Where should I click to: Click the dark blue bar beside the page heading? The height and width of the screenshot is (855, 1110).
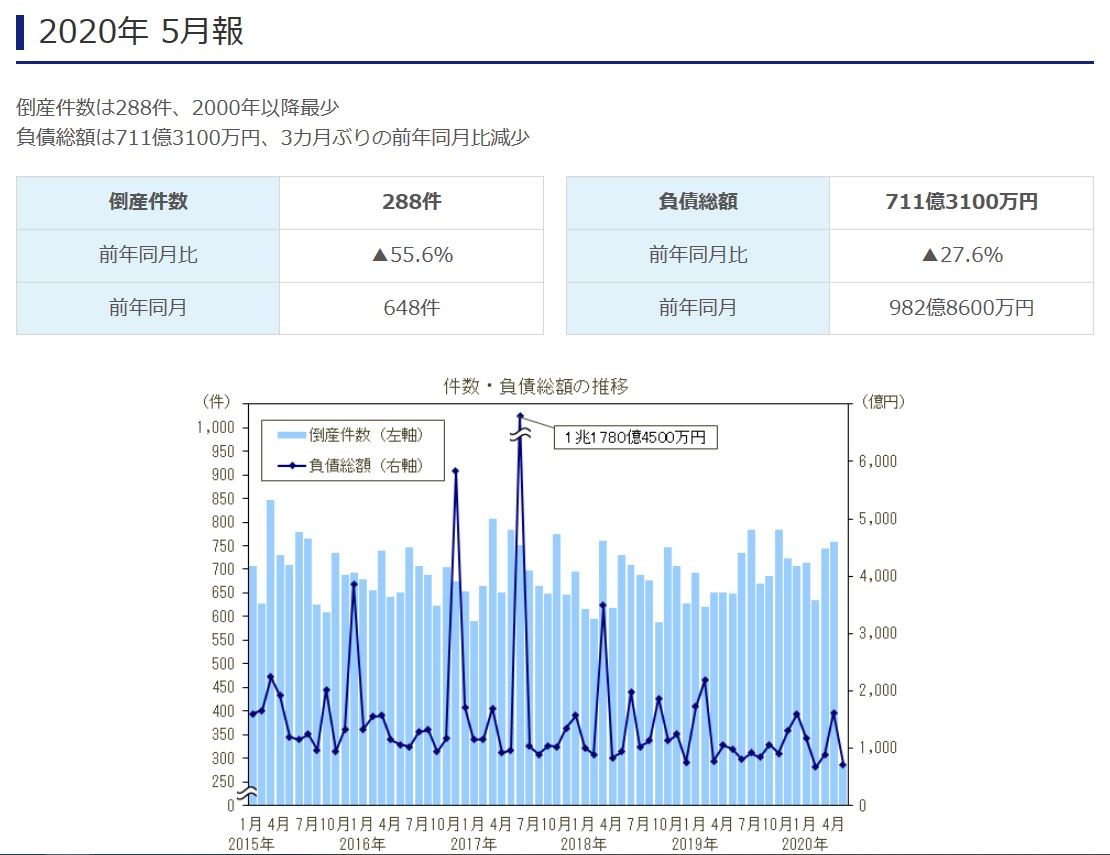20,32
